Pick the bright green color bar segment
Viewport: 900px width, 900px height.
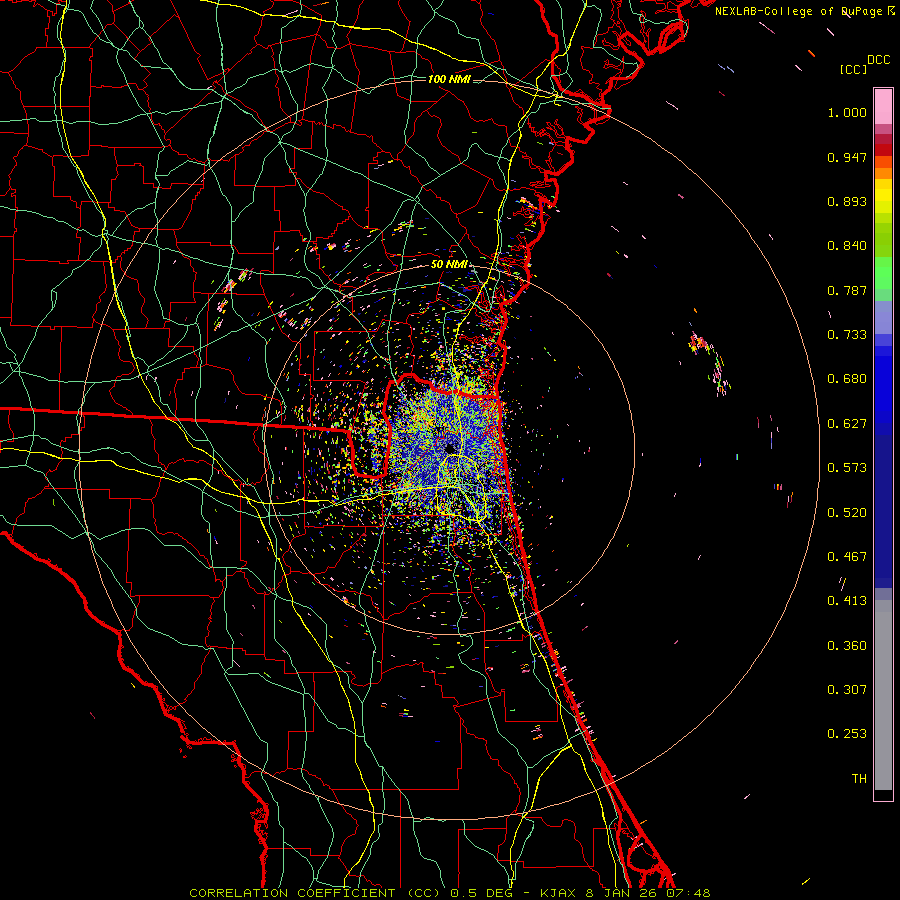pos(883,273)
